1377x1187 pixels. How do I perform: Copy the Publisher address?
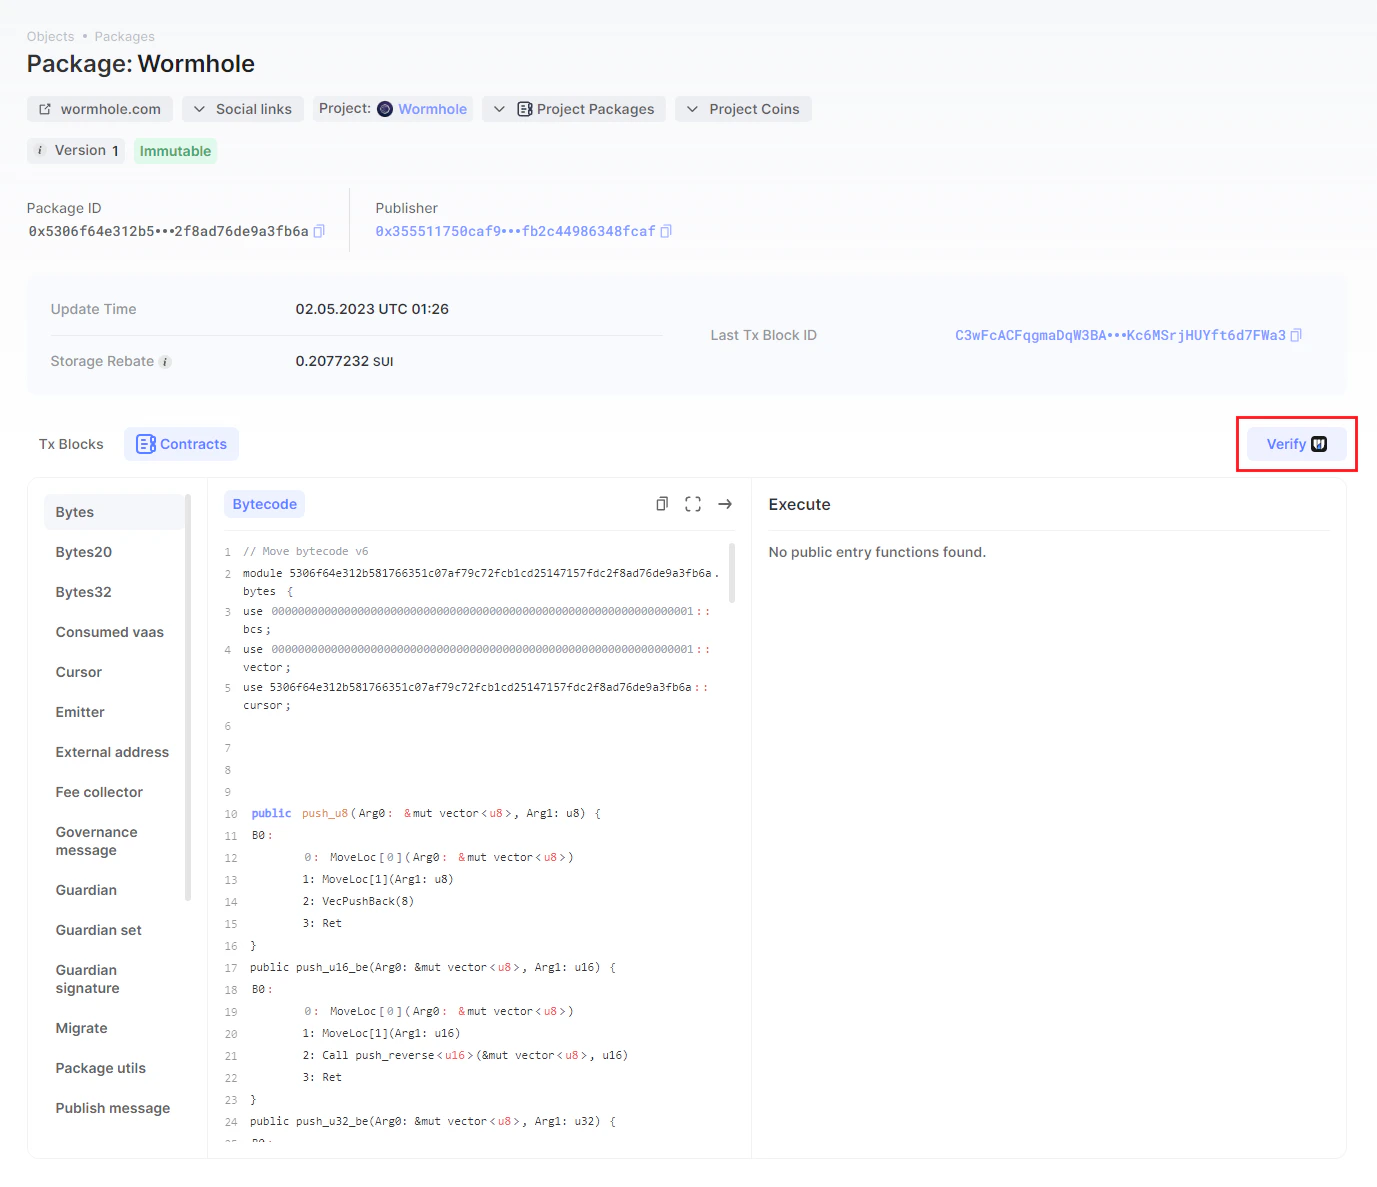(666, 231)
